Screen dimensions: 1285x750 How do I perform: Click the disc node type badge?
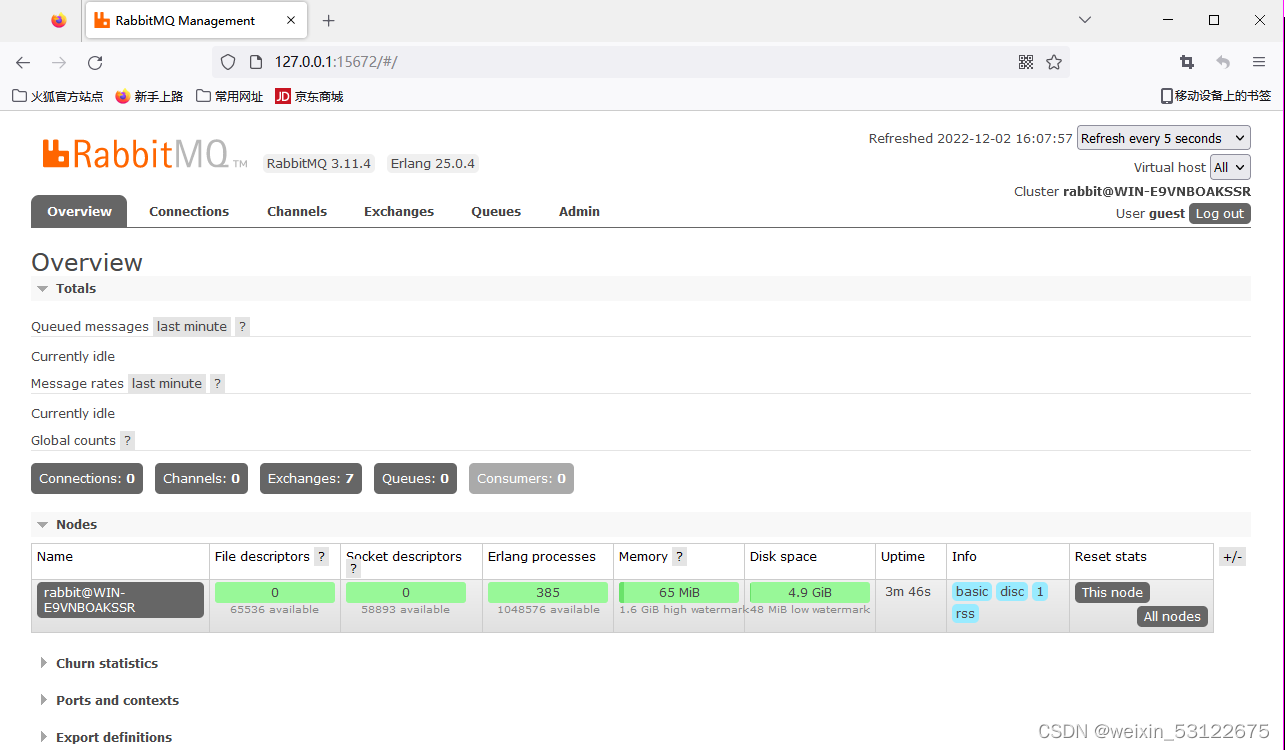(1011, 591)
